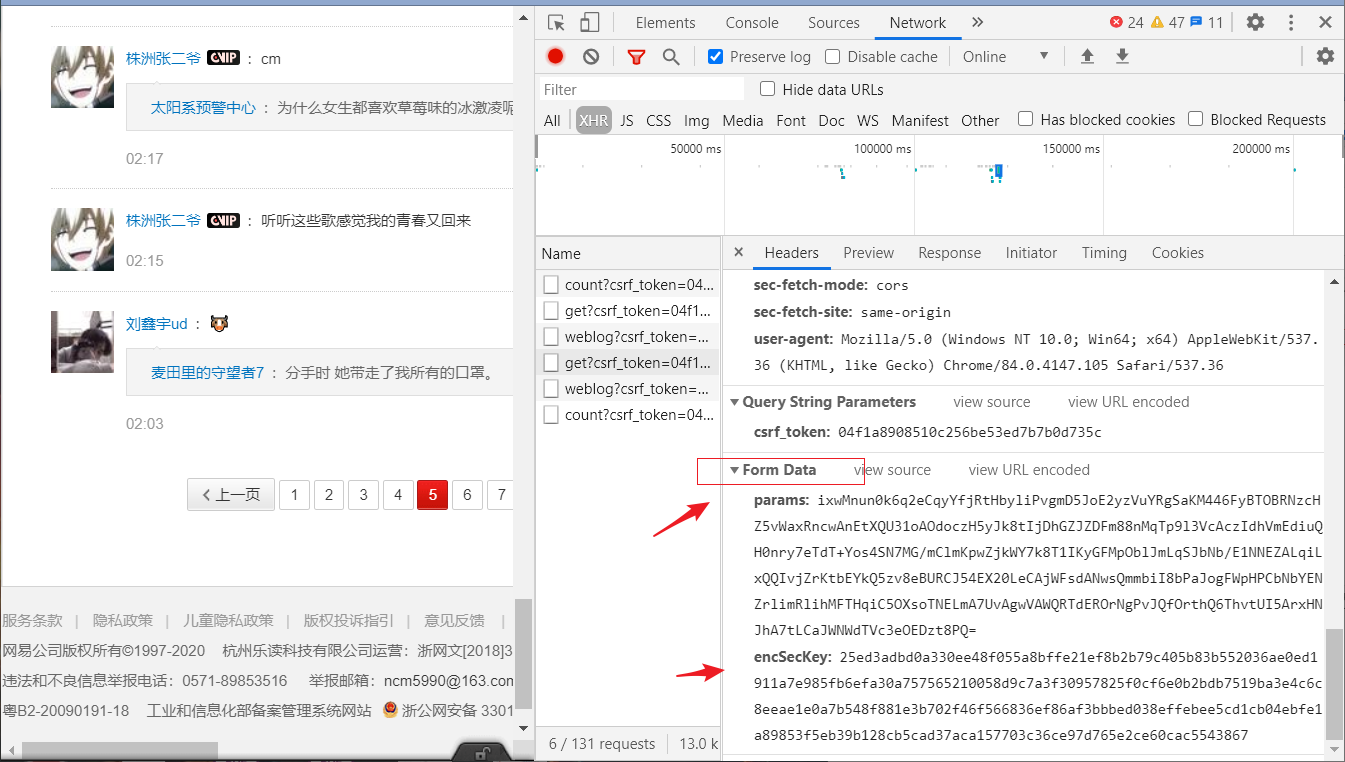Go to comment page 6
The width and height of the screenshot is (1345, 762).
467,494
